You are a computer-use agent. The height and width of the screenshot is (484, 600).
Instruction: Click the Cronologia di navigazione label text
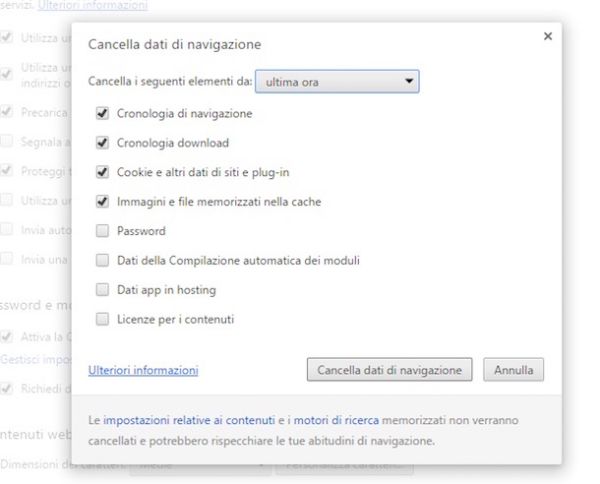tap(184, 114)
